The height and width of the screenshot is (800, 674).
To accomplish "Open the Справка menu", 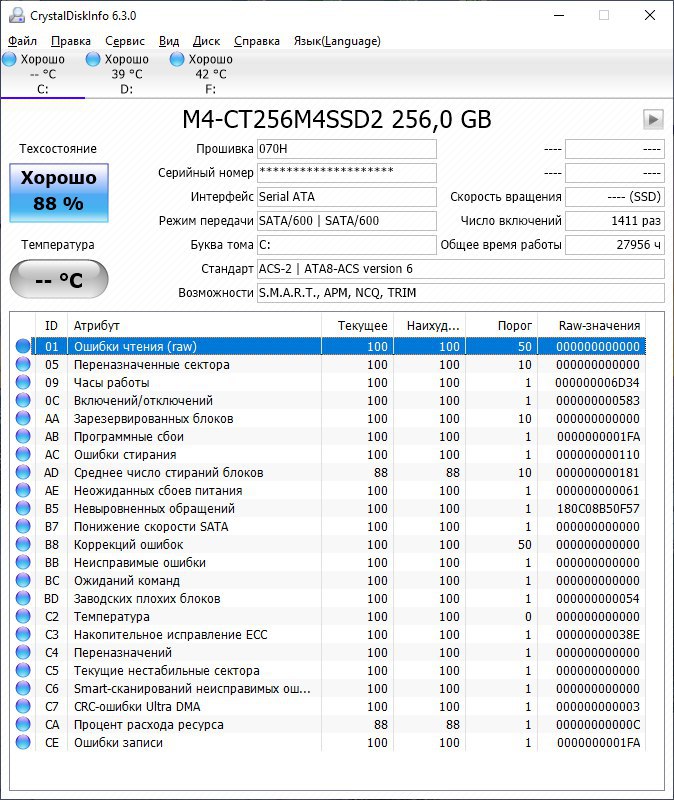I will 257,41.
